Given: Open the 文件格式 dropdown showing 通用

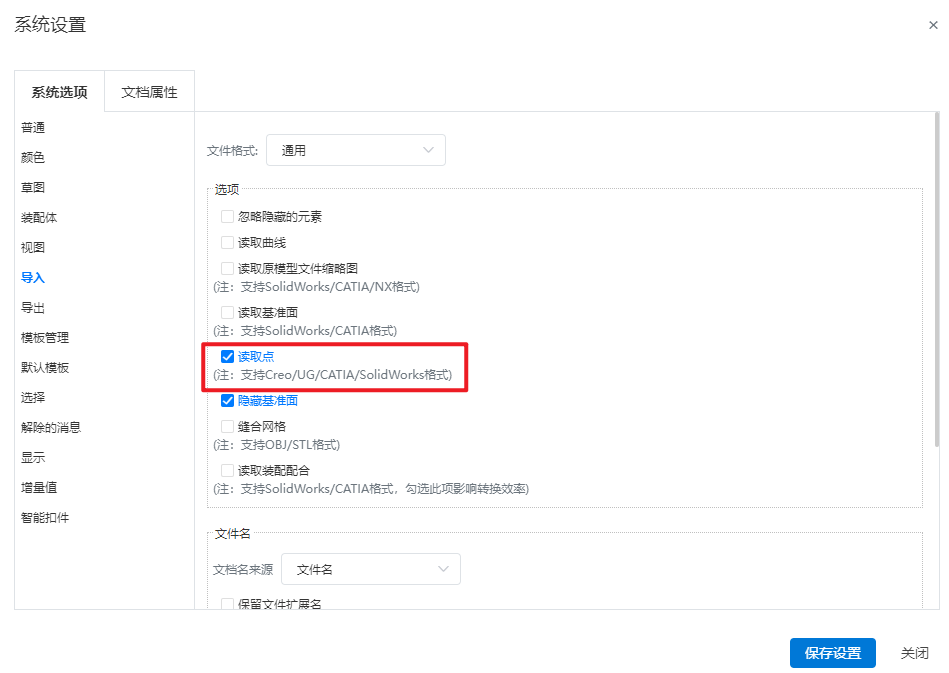Looking at the screenshot, I should click(356, 150).
